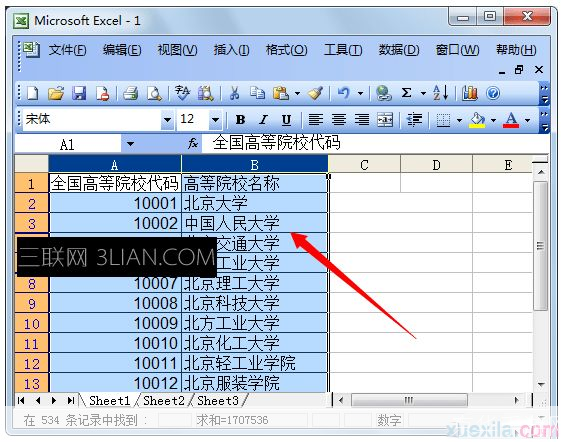Launch the Chart Wizard icon
The image size is (567, 442).
(x=469, y=93)
